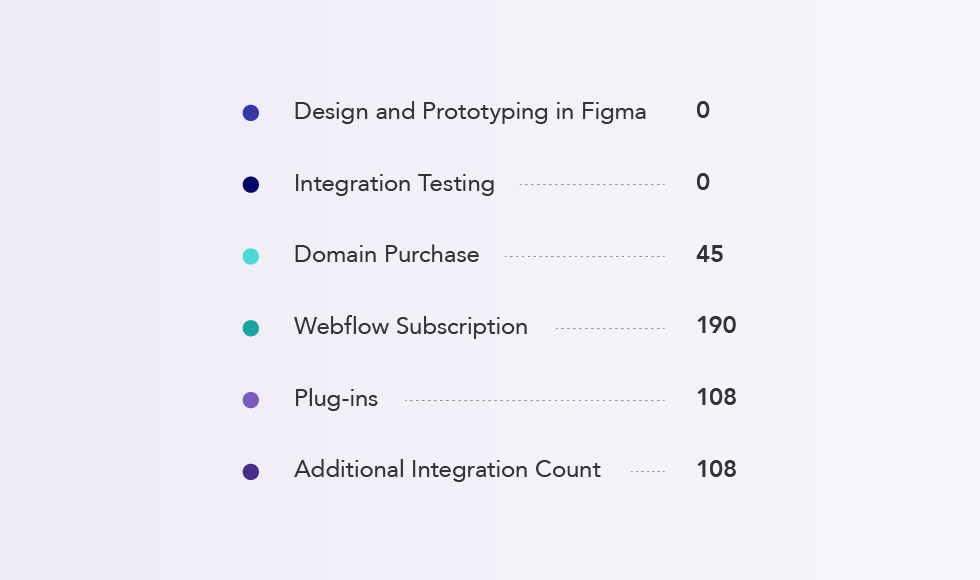Select the Domain Purchase label
This screenshot has width=980, height=580.
pyautogui.click(x=386, y=255)
